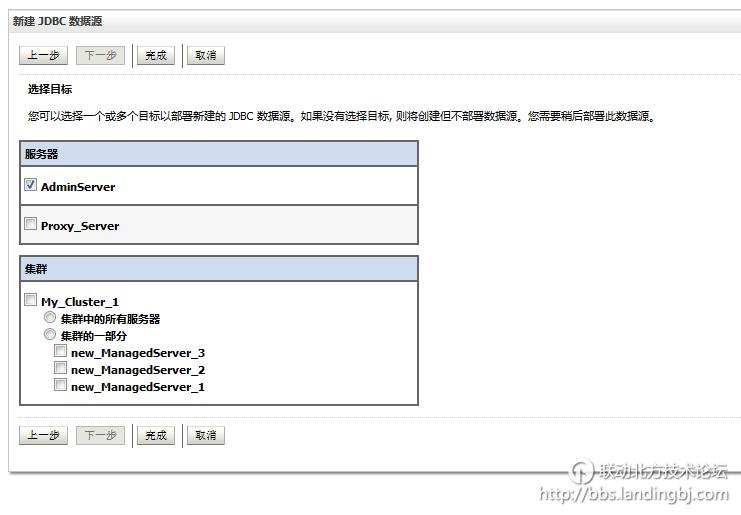
Task: Click the bottom 下一步 button
Action: click(100, 435)
